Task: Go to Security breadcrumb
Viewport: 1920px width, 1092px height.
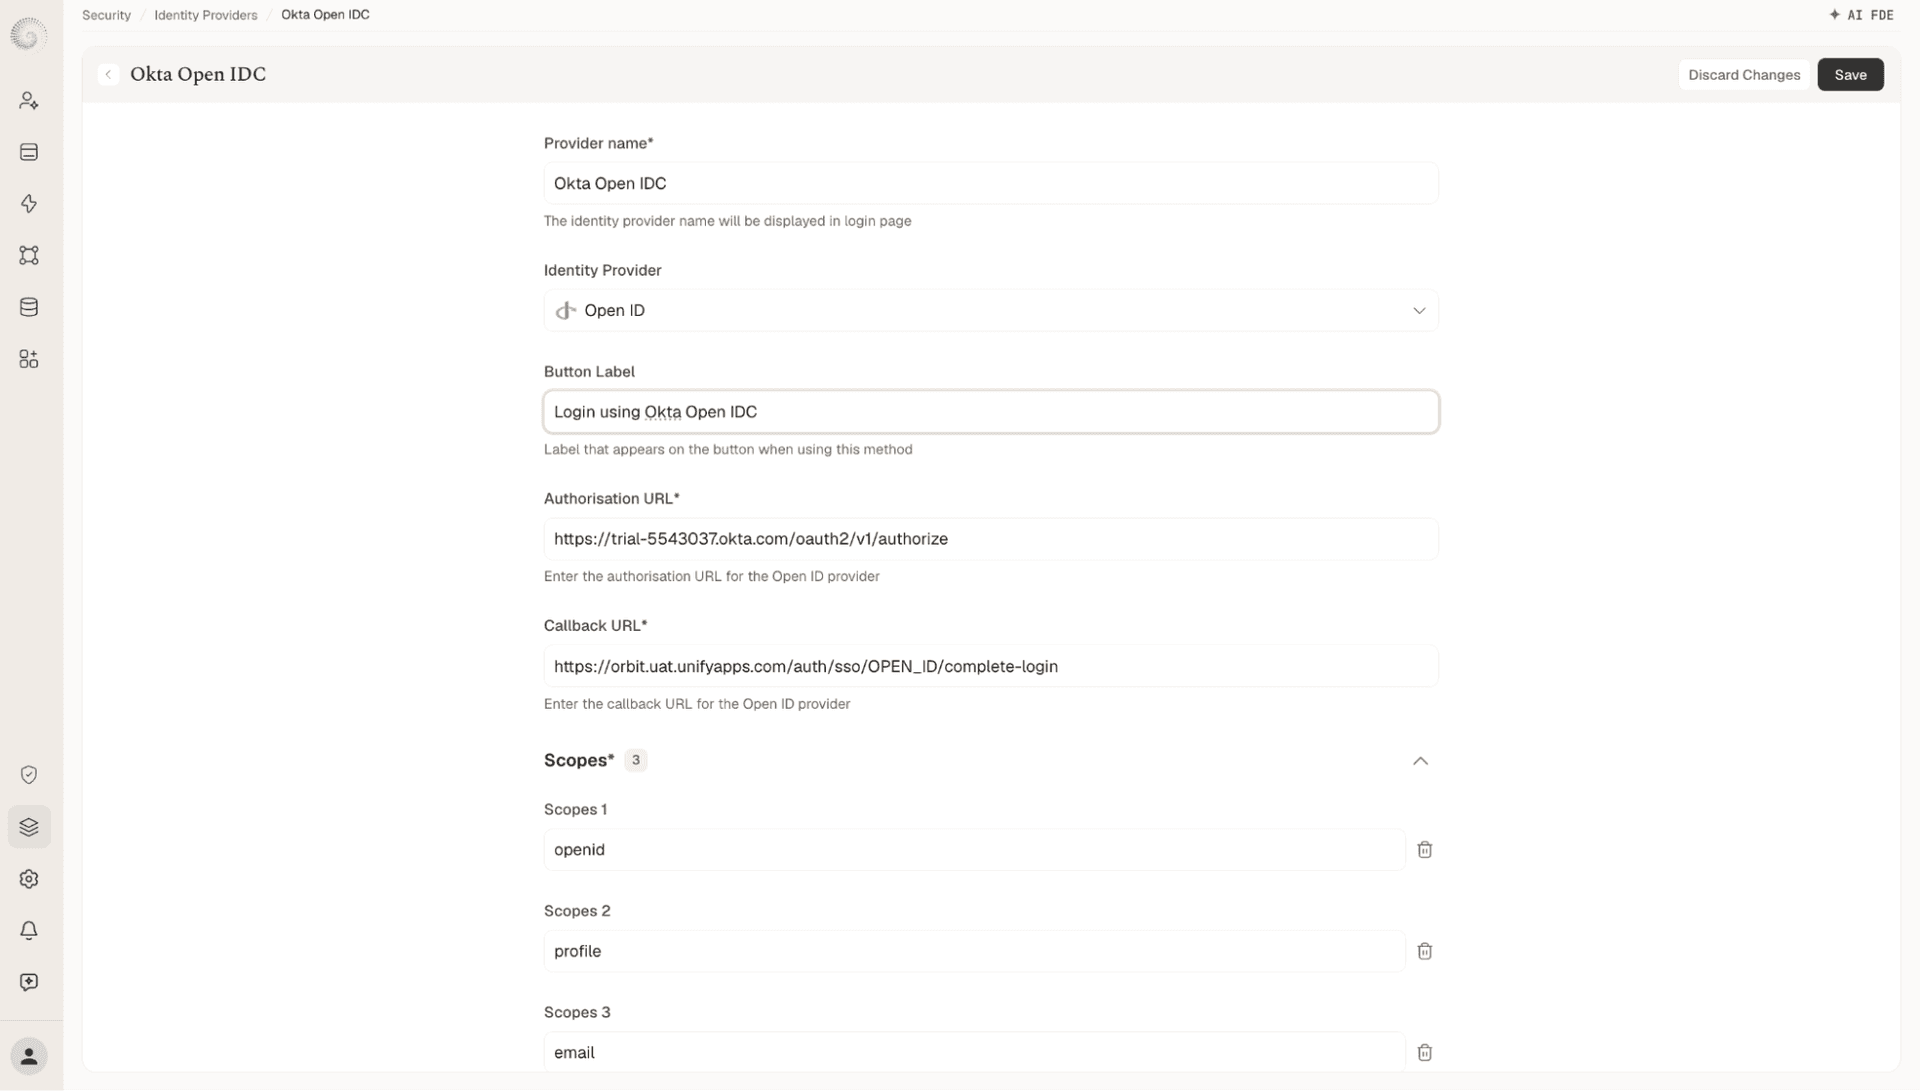Action: click(x=106, y=15)
